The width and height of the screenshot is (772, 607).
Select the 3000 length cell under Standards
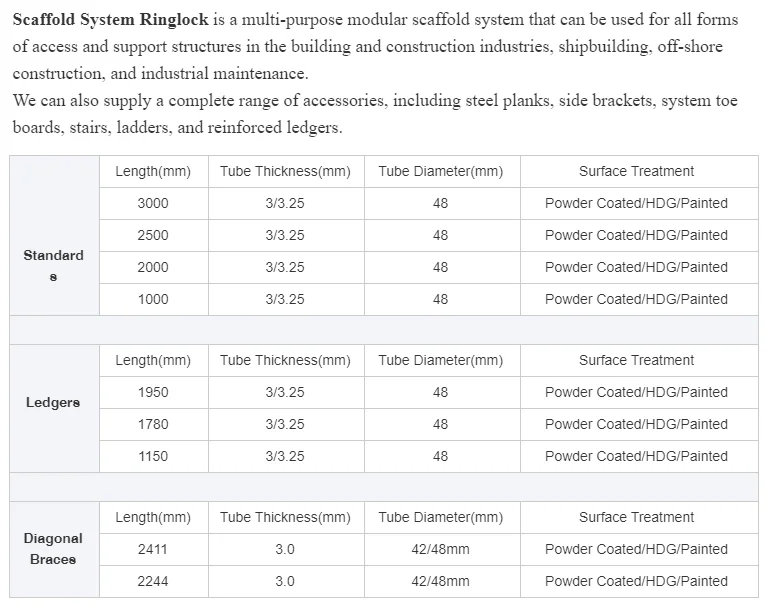coord(154,203)
